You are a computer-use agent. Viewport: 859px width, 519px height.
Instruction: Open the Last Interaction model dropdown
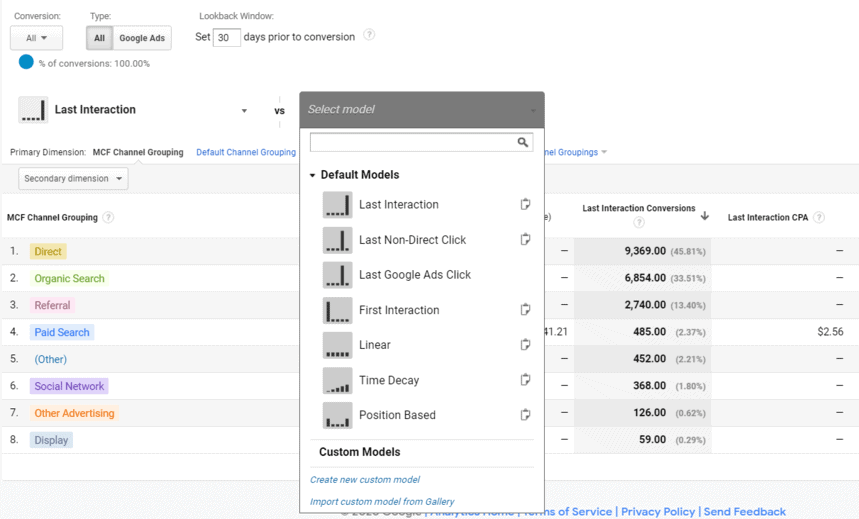[x=244, y=111]
